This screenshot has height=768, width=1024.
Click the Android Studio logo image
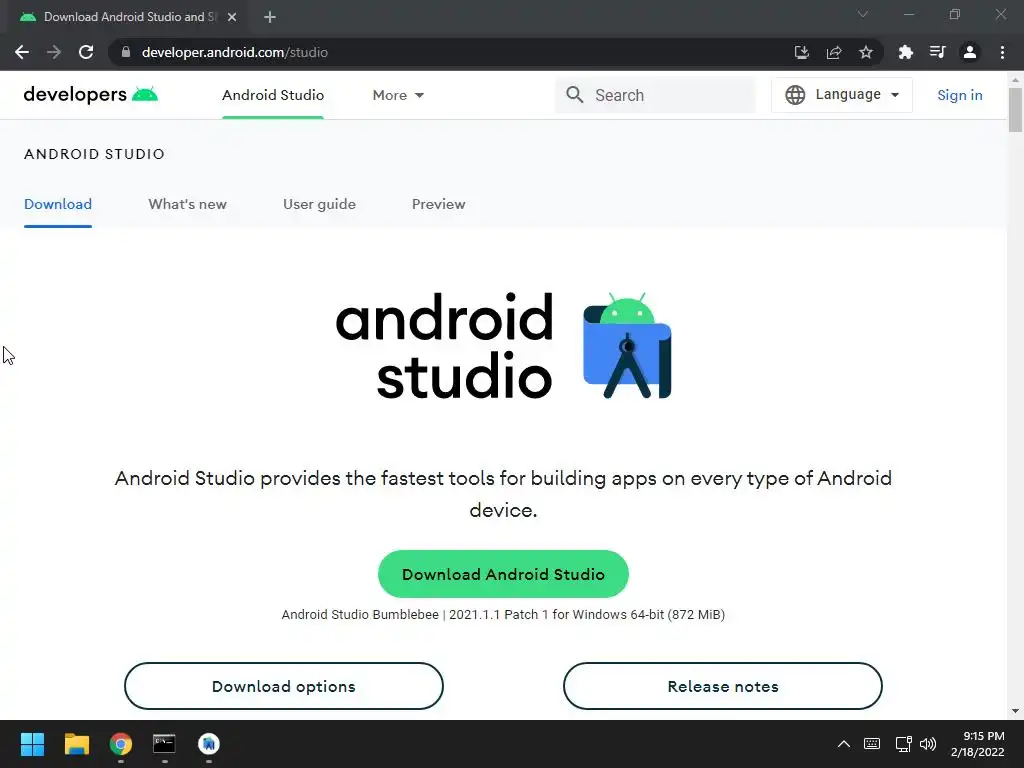[504, 345]
